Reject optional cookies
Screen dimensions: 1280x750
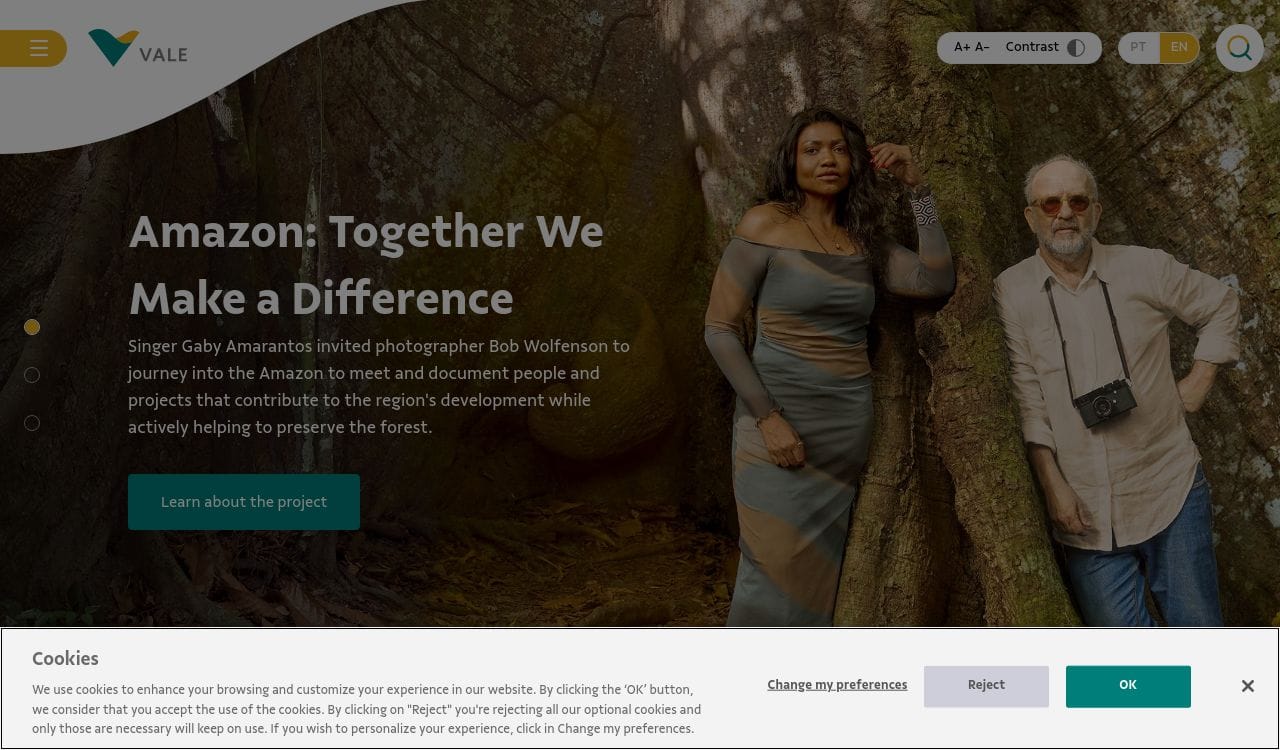(x=986, y=686)
